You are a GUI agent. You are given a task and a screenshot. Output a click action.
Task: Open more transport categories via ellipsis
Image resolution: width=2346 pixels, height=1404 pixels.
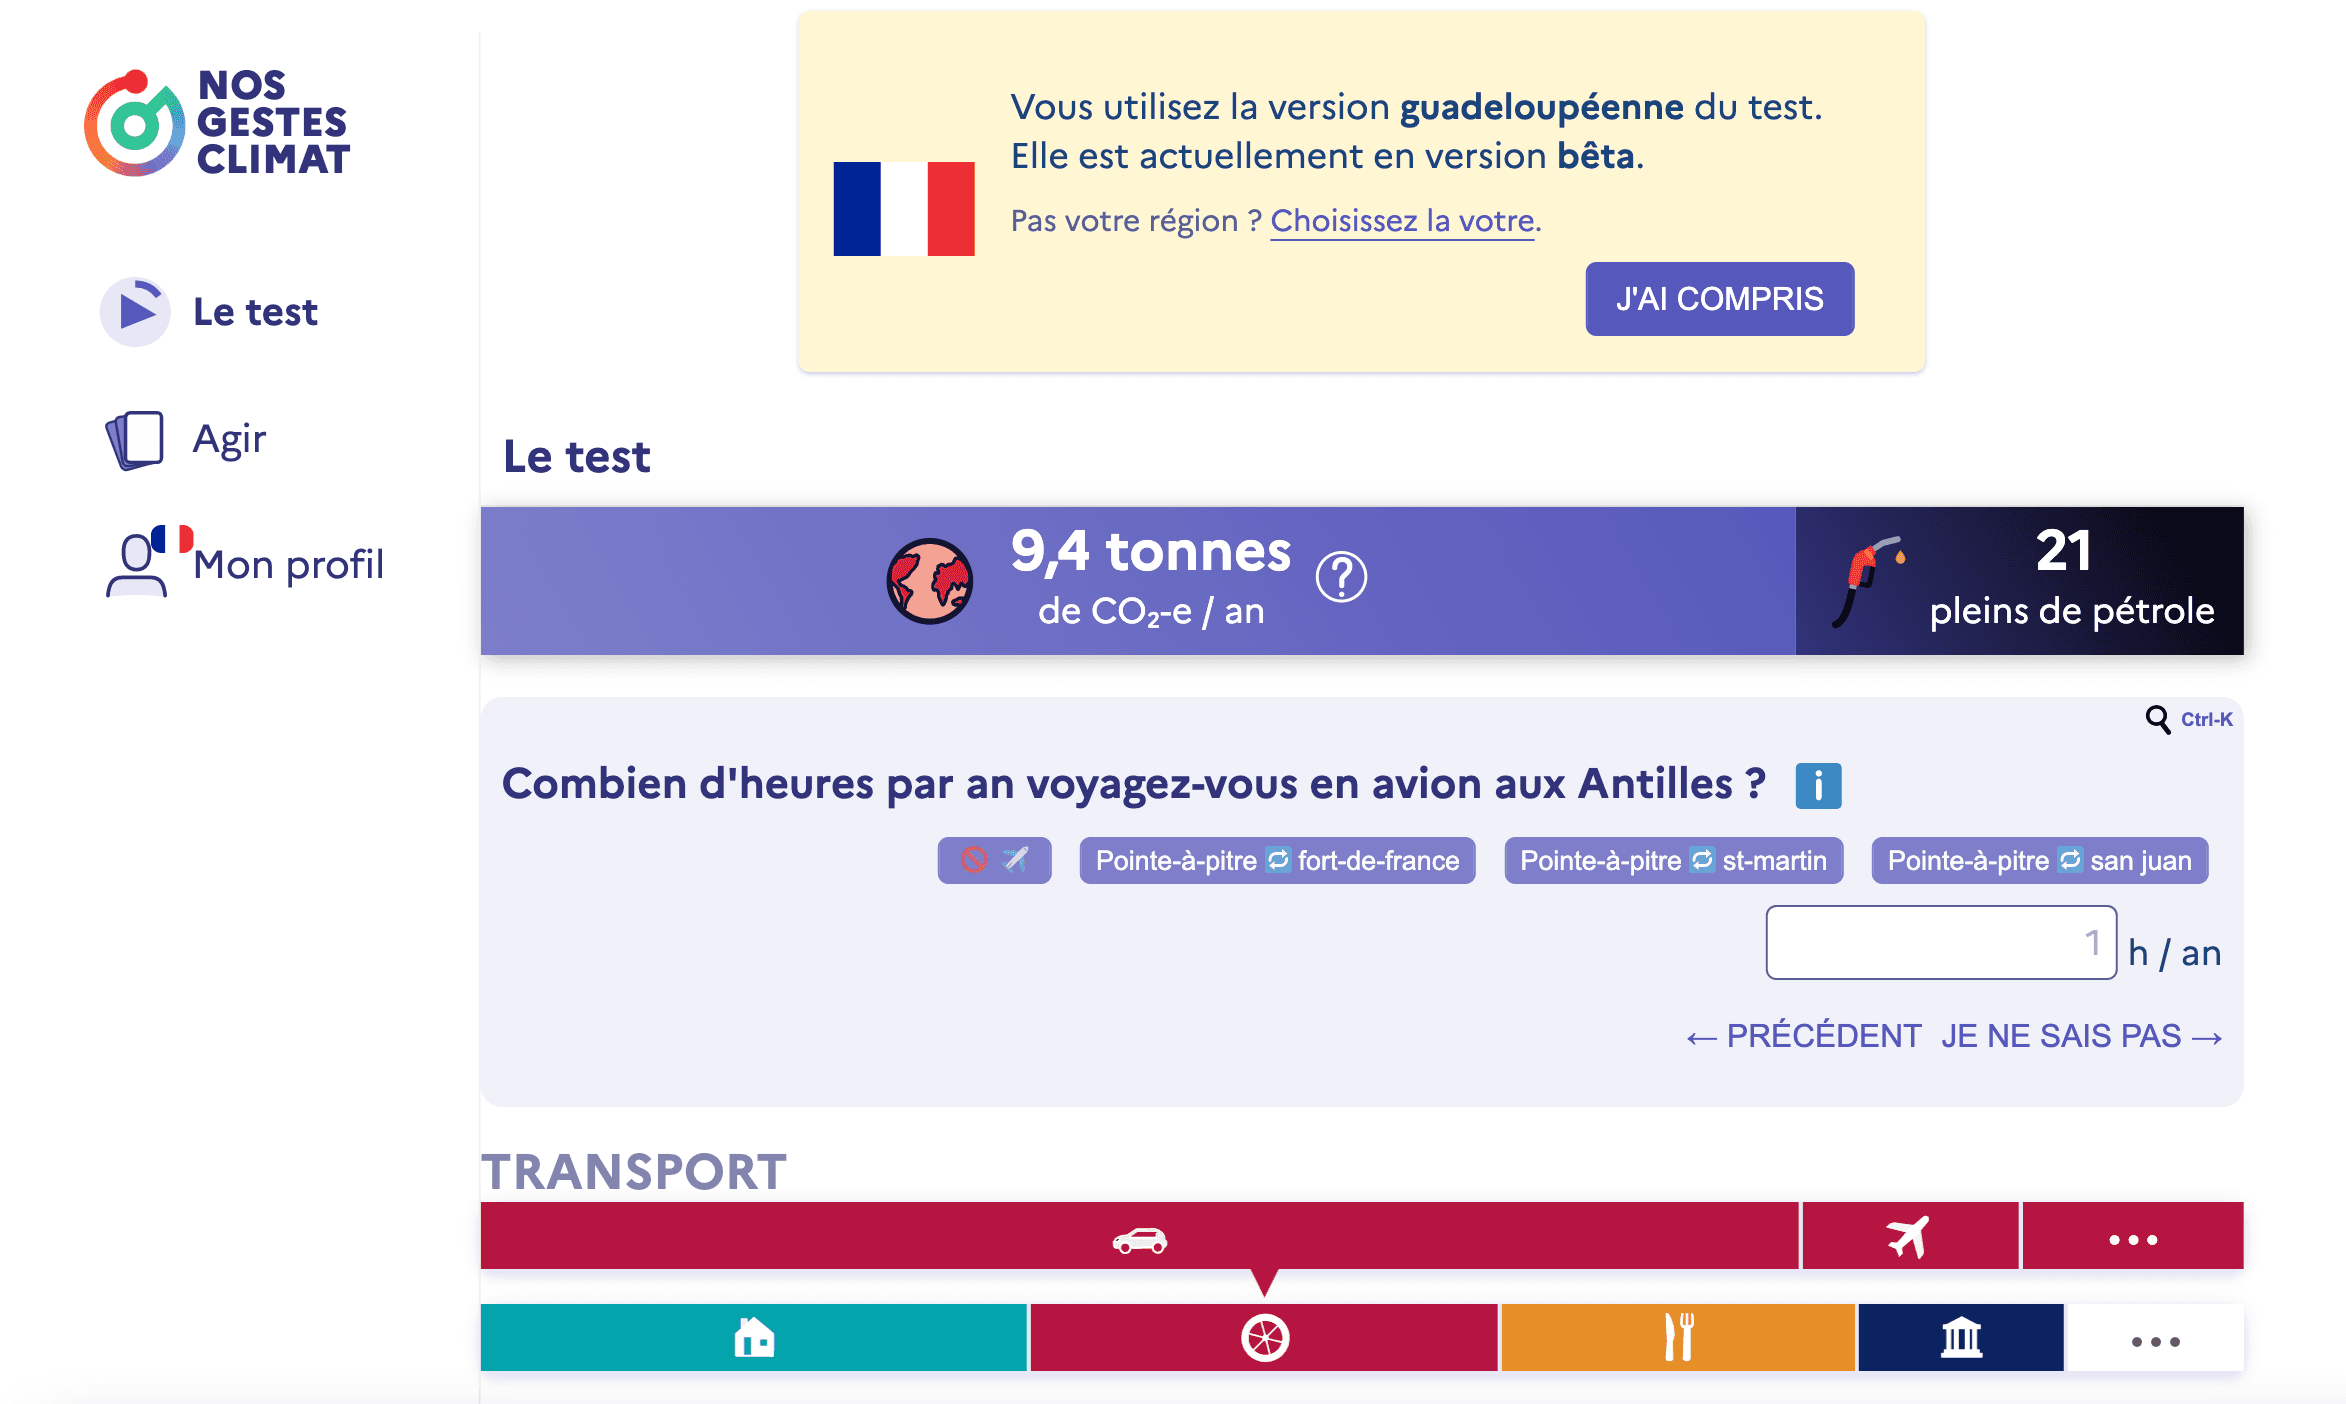pyautogui.click(x=2132, y=1236)
